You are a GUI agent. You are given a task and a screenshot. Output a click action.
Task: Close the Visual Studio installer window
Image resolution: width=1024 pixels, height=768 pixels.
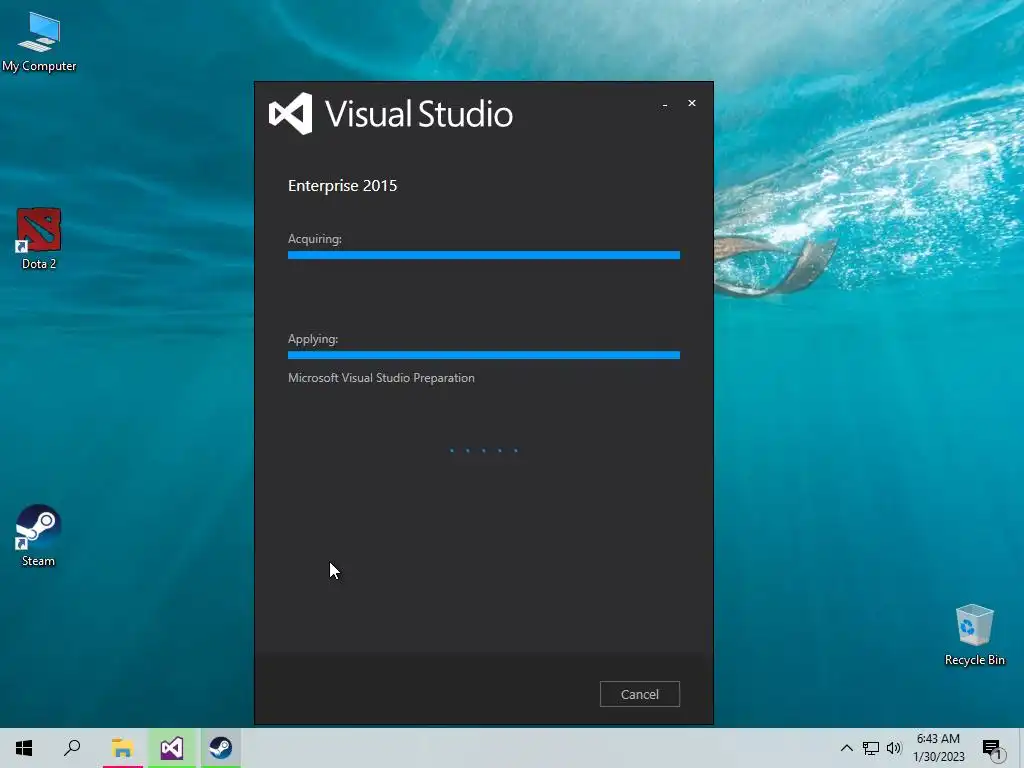point(692,103)
